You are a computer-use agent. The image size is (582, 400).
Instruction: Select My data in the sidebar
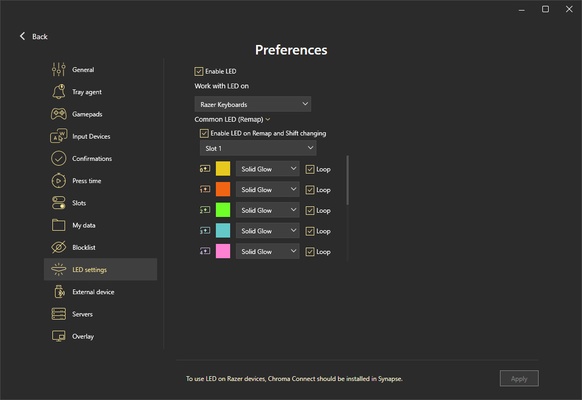pyautogui.click(x=100, y=225)
